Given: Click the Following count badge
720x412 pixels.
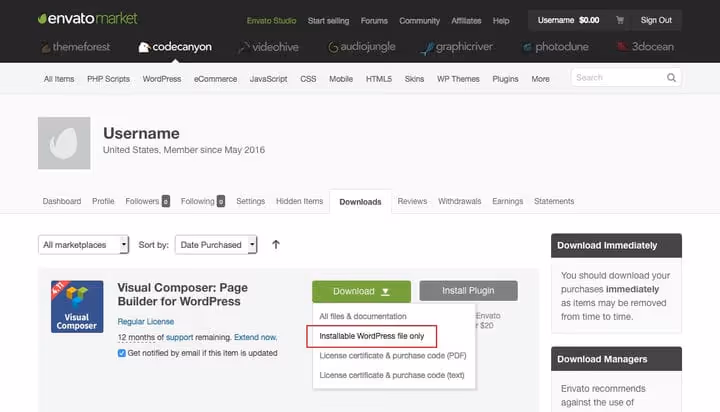Looking at the screenshot, I should (221, 201).
